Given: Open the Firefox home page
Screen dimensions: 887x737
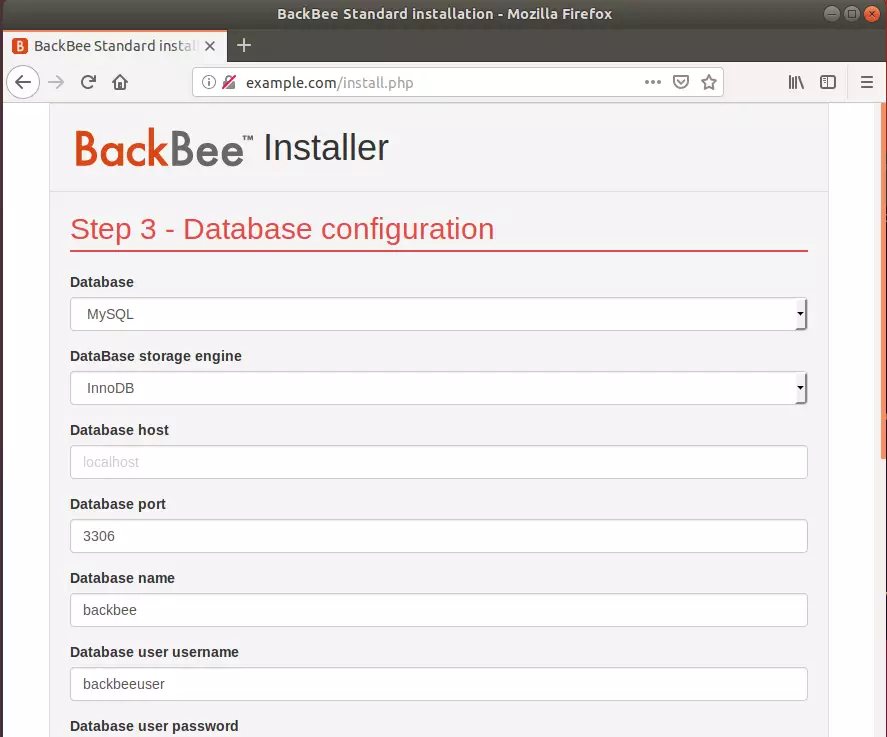Looking at the screenshot, I should click(120, 83).
